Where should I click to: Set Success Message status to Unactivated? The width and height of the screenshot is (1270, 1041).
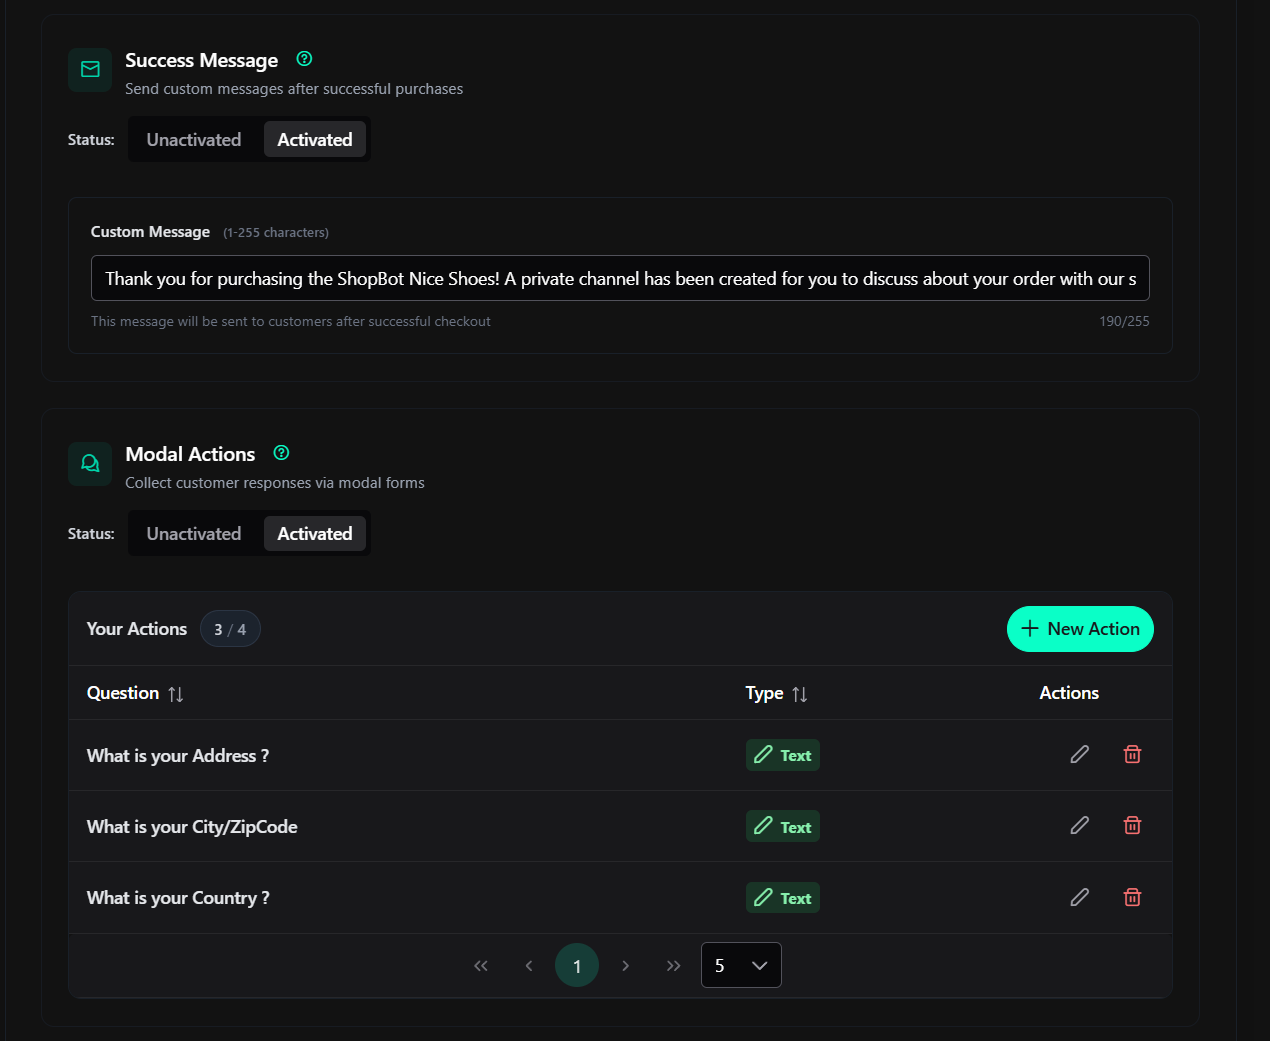pos(194,140)
